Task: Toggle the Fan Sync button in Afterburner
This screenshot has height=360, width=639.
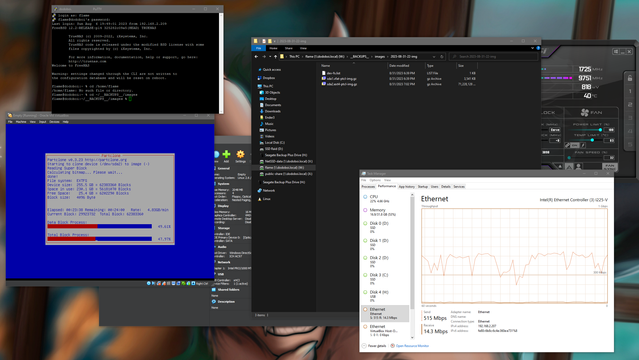Action: pos(610,166)
